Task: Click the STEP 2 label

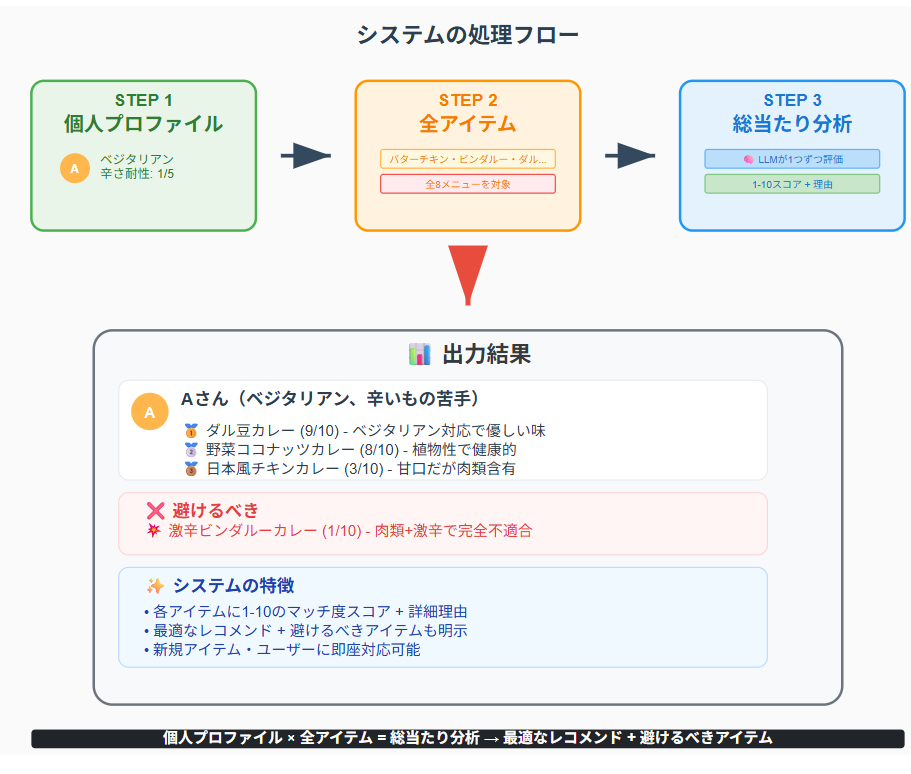Action: (x=468, y=101)
